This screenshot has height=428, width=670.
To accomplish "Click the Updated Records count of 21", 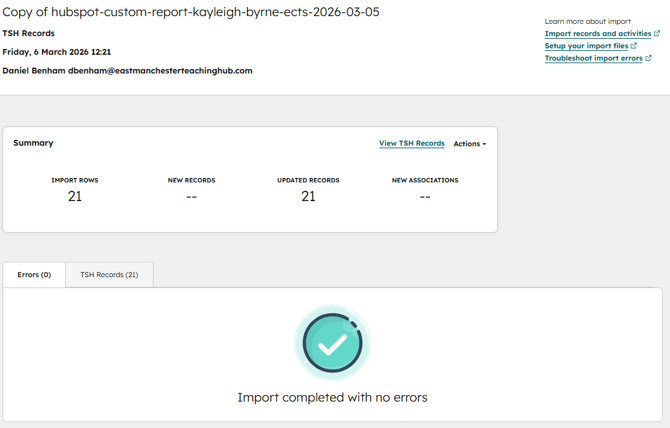I will [x=308, y=197].
